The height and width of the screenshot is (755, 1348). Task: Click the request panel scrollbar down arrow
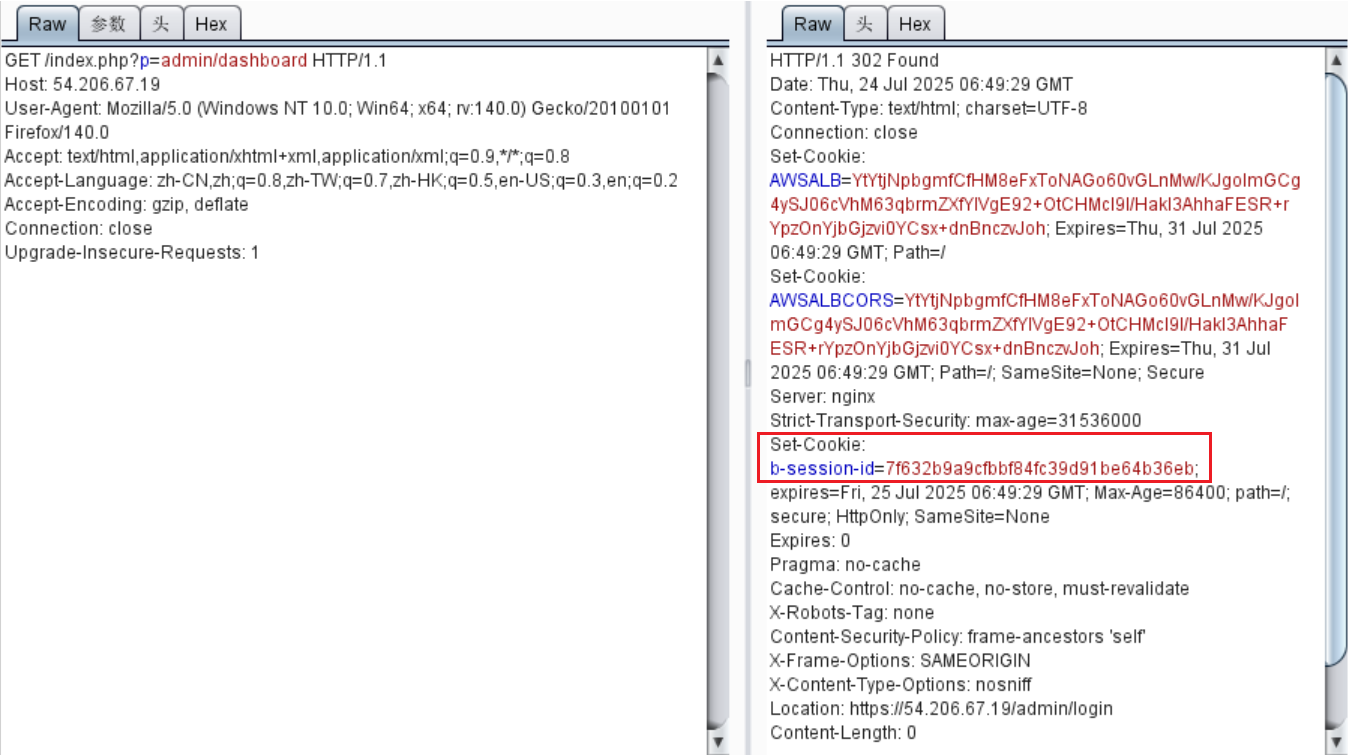tap(717, 742)
